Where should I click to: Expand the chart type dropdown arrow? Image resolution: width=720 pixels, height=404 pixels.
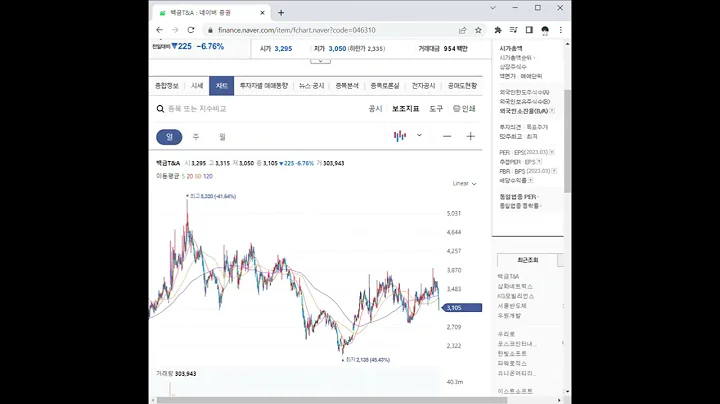point(419,135)
